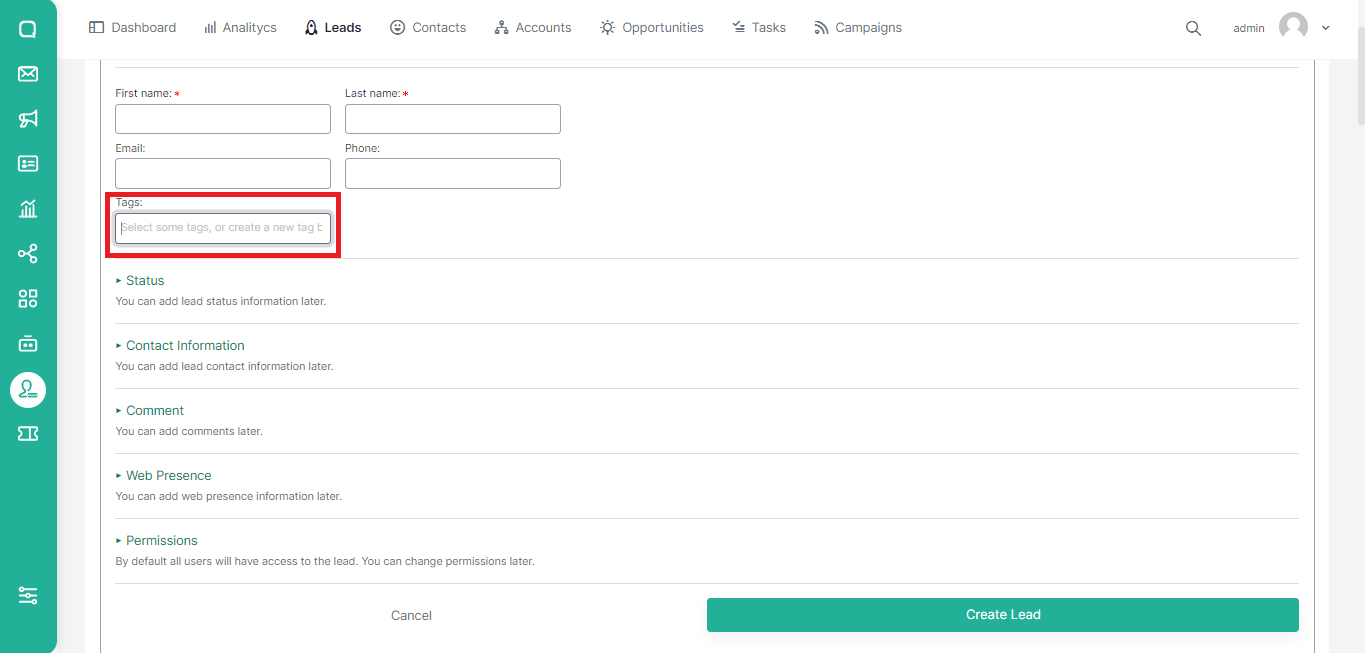Open the mail envelope sidebar icon
The image size is (1365, 653).
coord(28,74)
